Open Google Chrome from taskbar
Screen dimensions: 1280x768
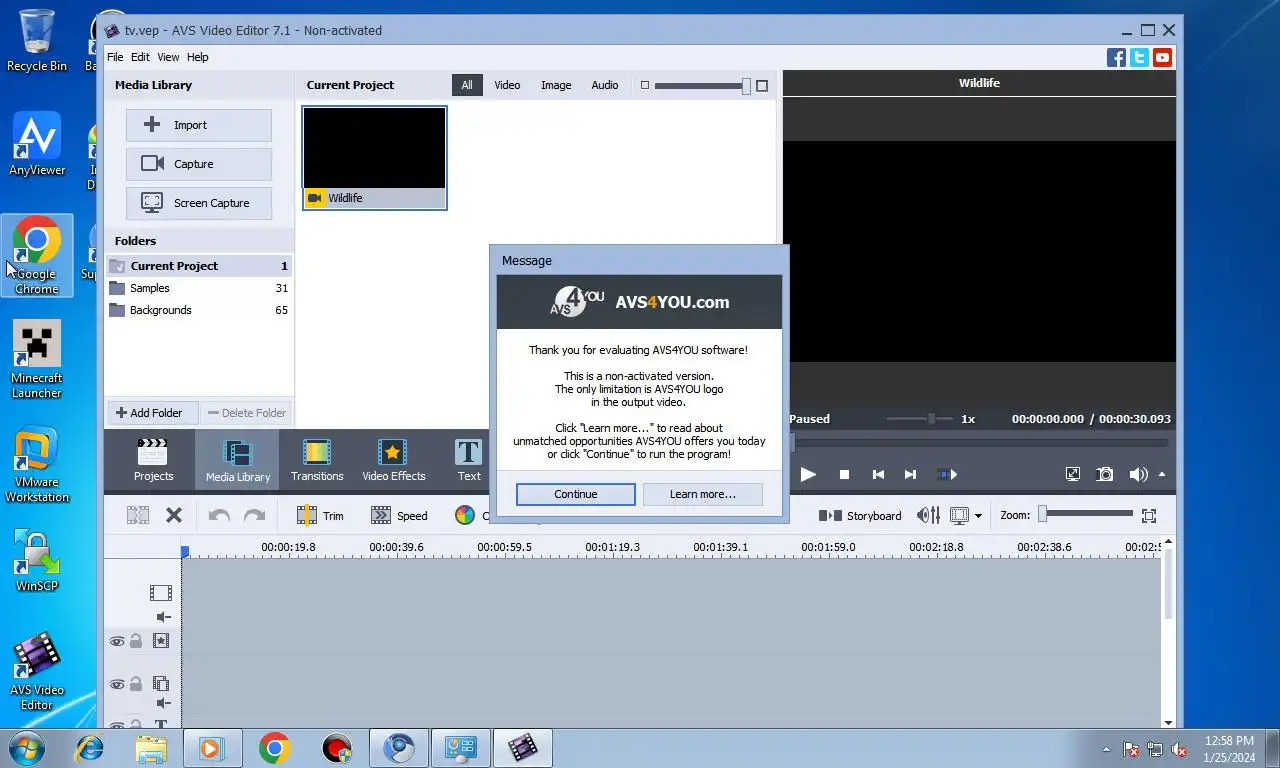[274, 748]
